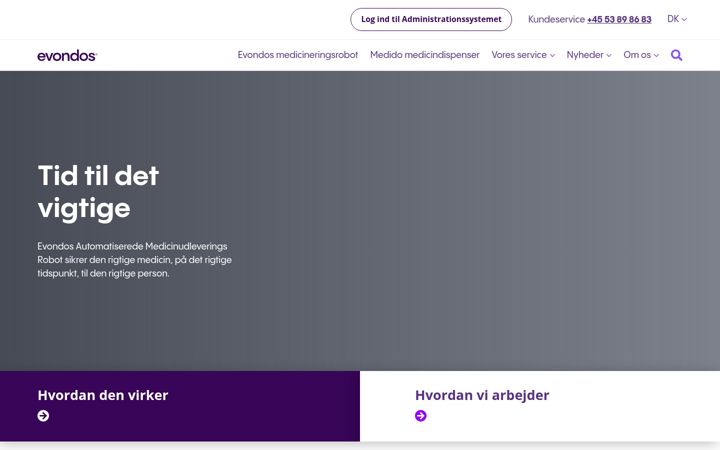This screenshot has height=450, width=720.
Task: Click the Kundeservice label
Action: click(x=556, y=19)
